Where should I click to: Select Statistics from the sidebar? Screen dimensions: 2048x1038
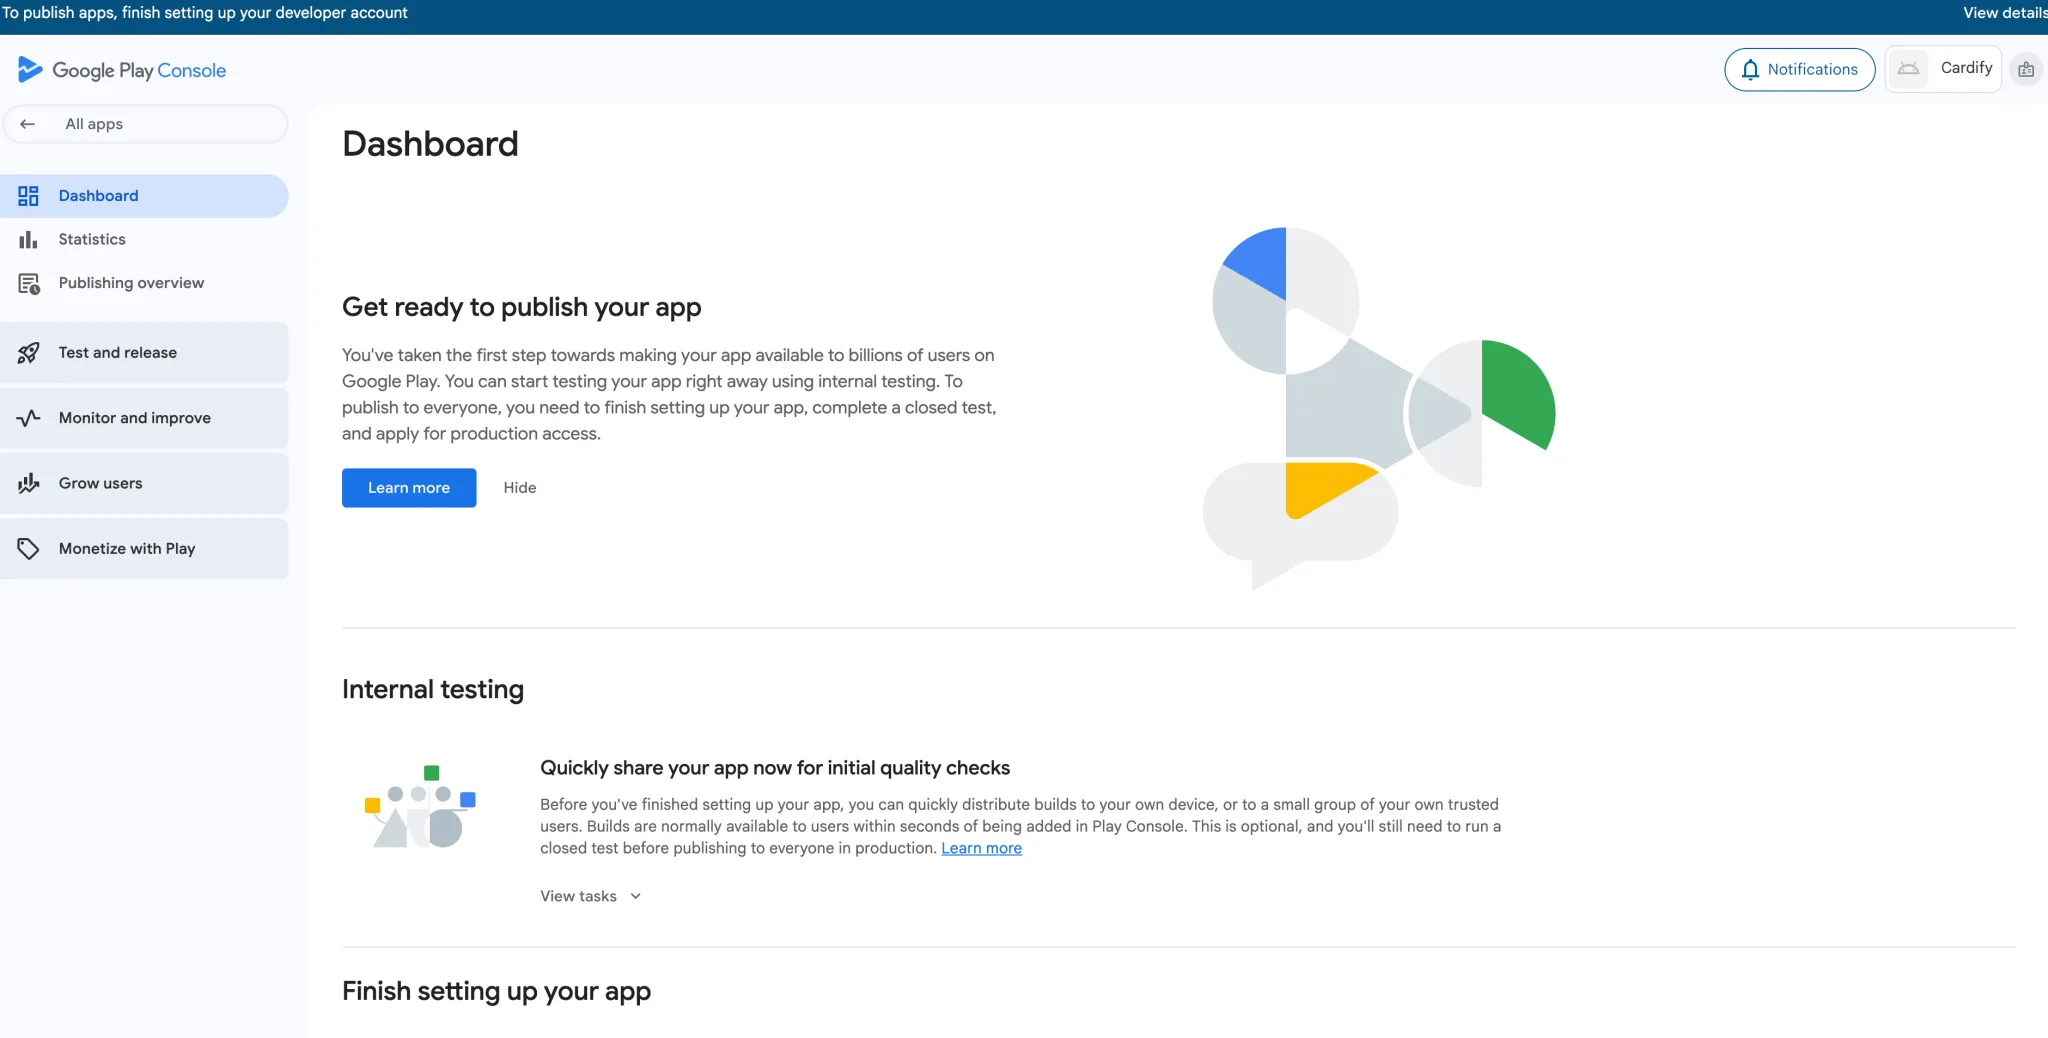click(92, 239)
